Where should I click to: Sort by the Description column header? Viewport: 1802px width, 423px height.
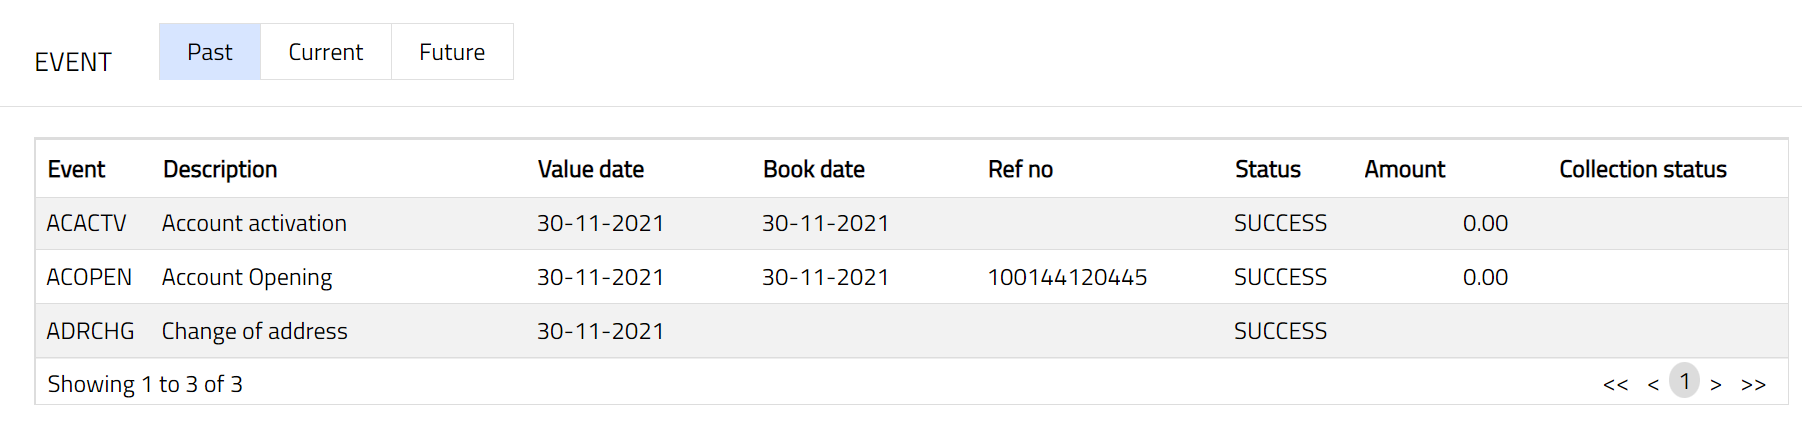click(220, 169)
